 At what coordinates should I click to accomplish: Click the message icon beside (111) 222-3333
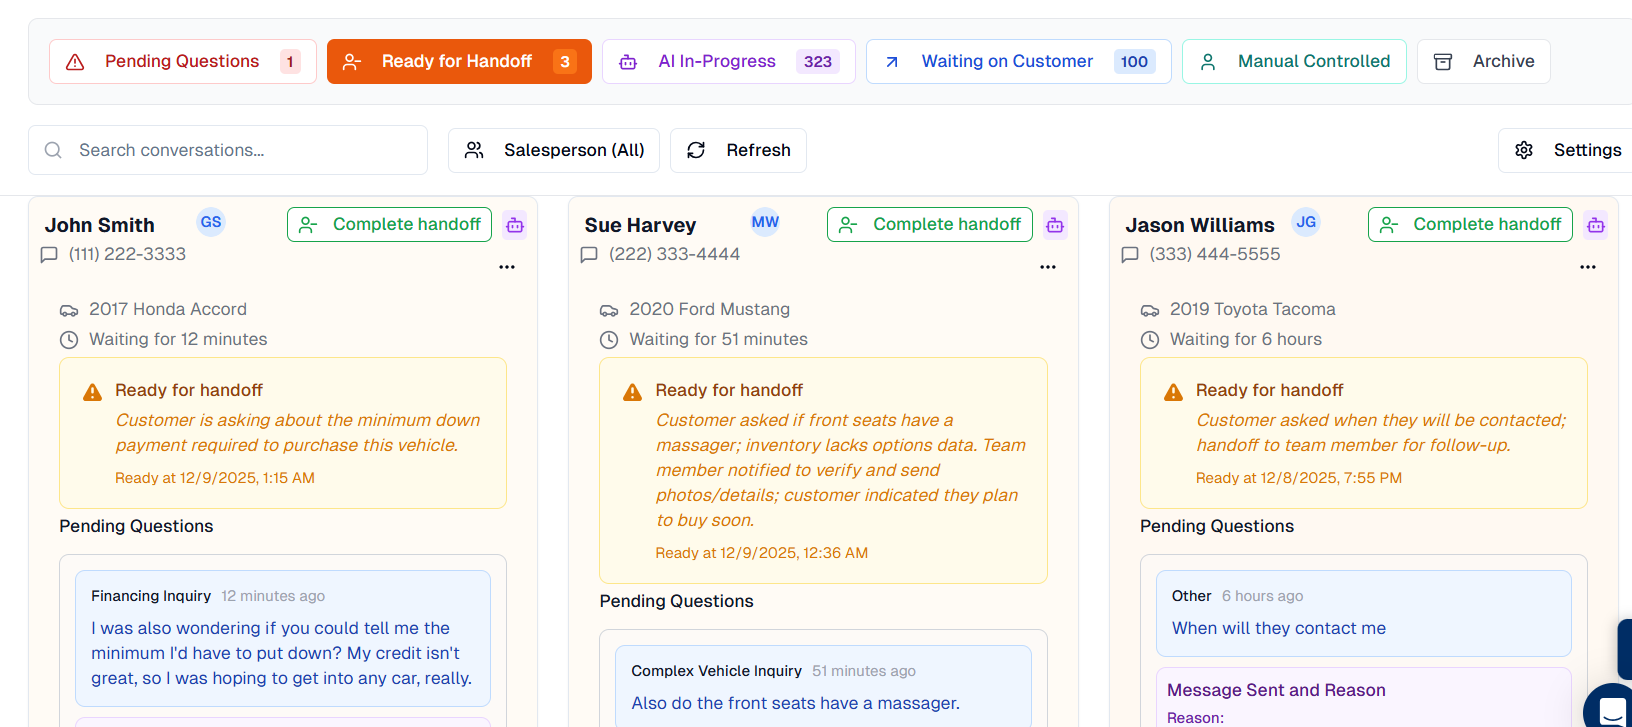click(x=49, y=255)
